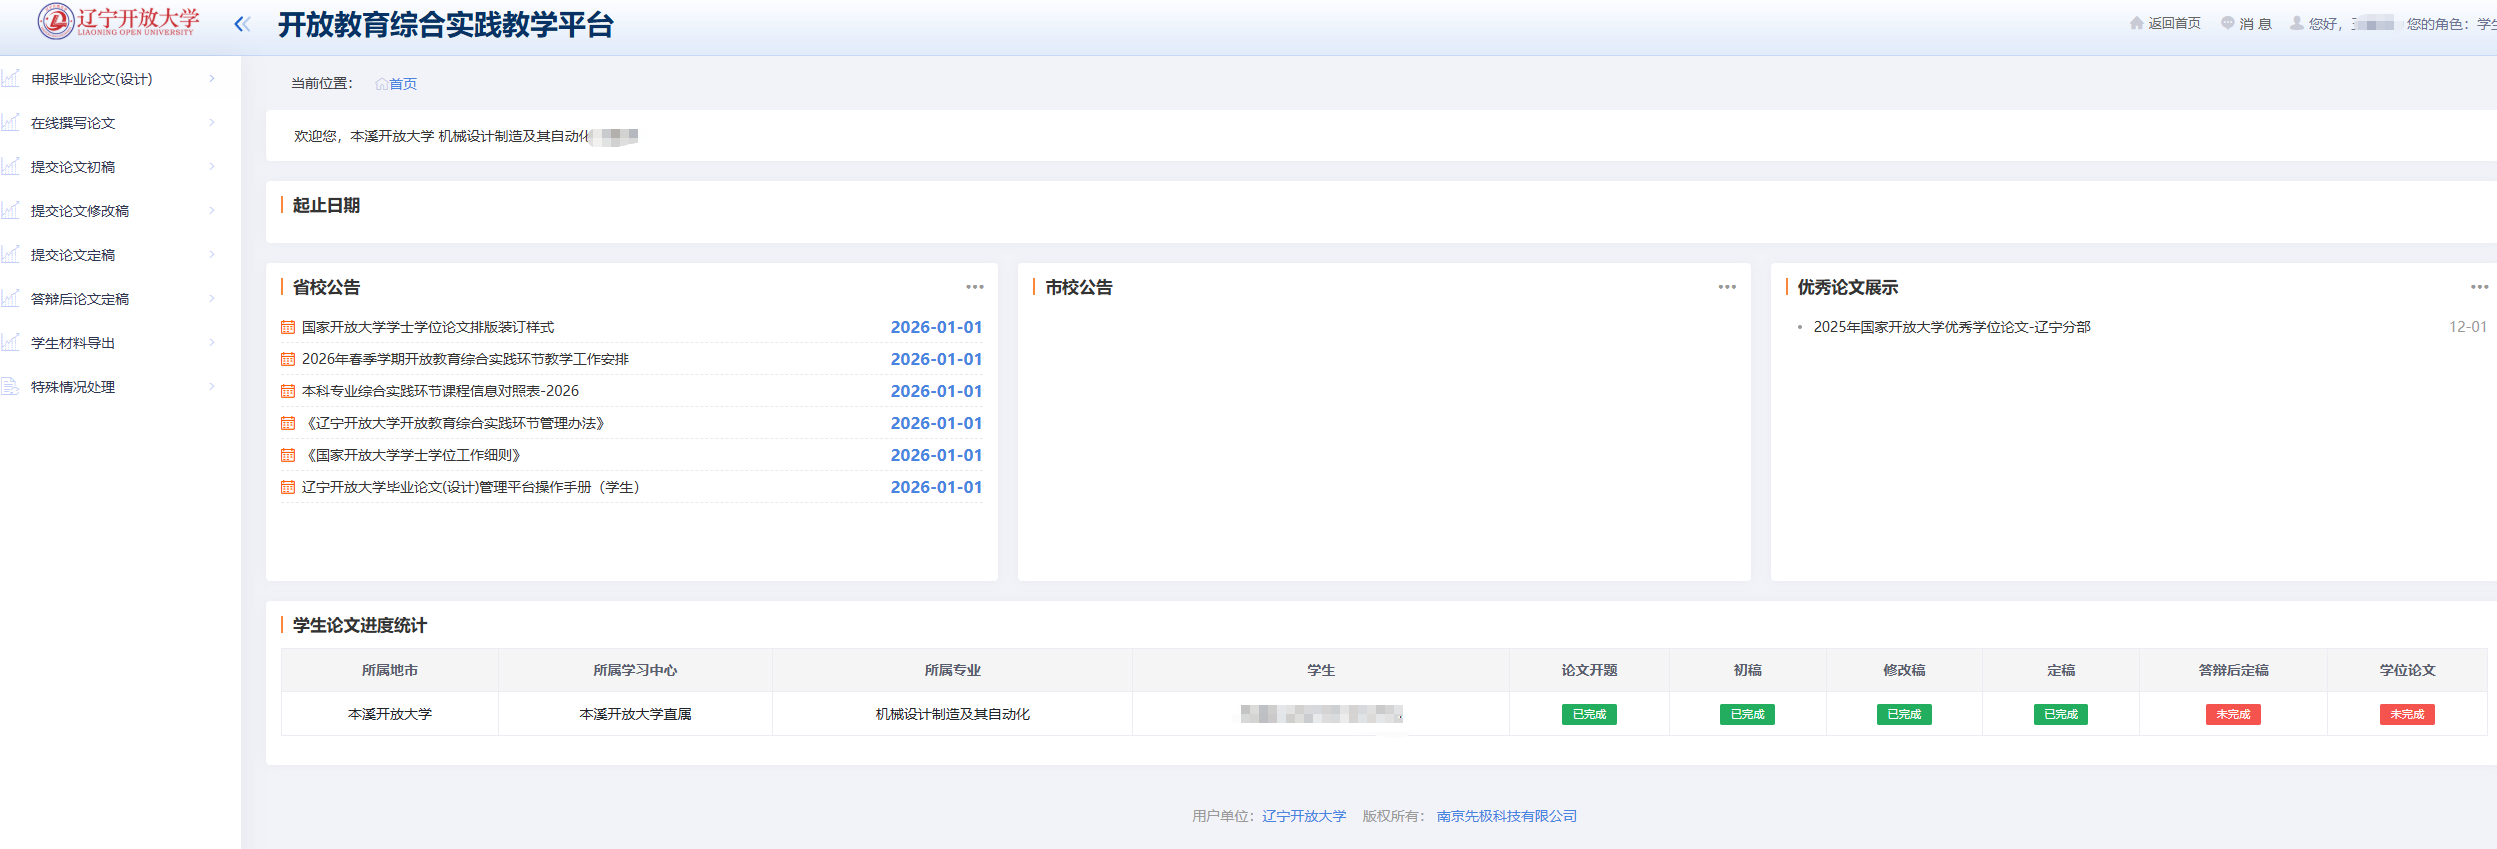Collapse the sidebar with double-chevron icon
Viewport: 2497px width, 849px height.
click(242, 24)
